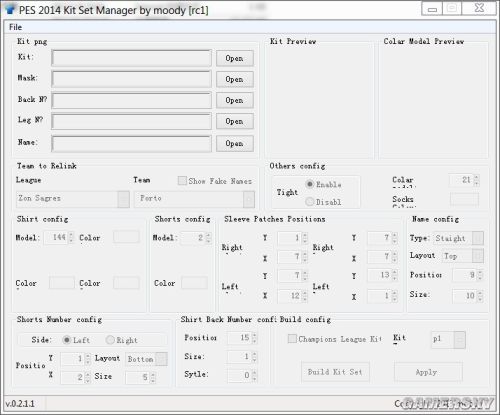
Task: Click Open button for Name file
Action: pyautogui.click(x=235, y=143)
